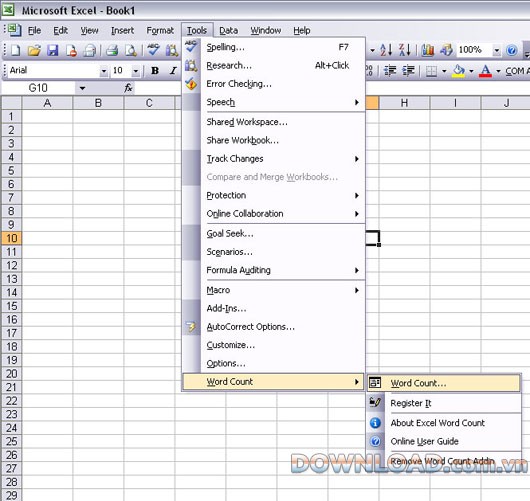Launch the Chart Wizard icon

pyautogui.click(x=428, y=50)
